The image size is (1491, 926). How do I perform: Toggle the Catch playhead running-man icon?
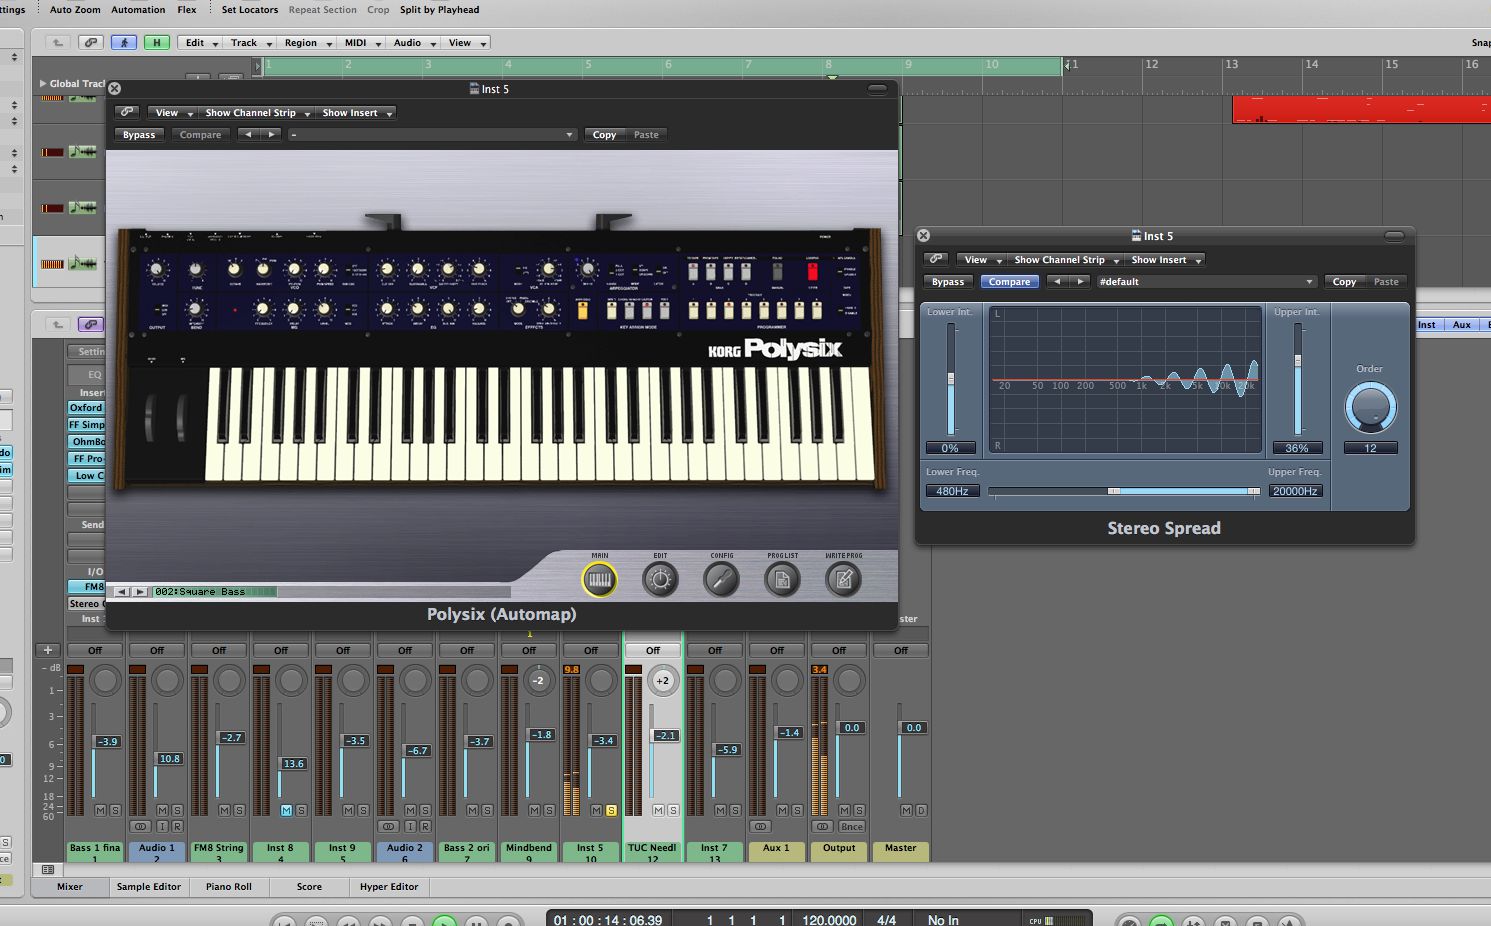(124, 43)
